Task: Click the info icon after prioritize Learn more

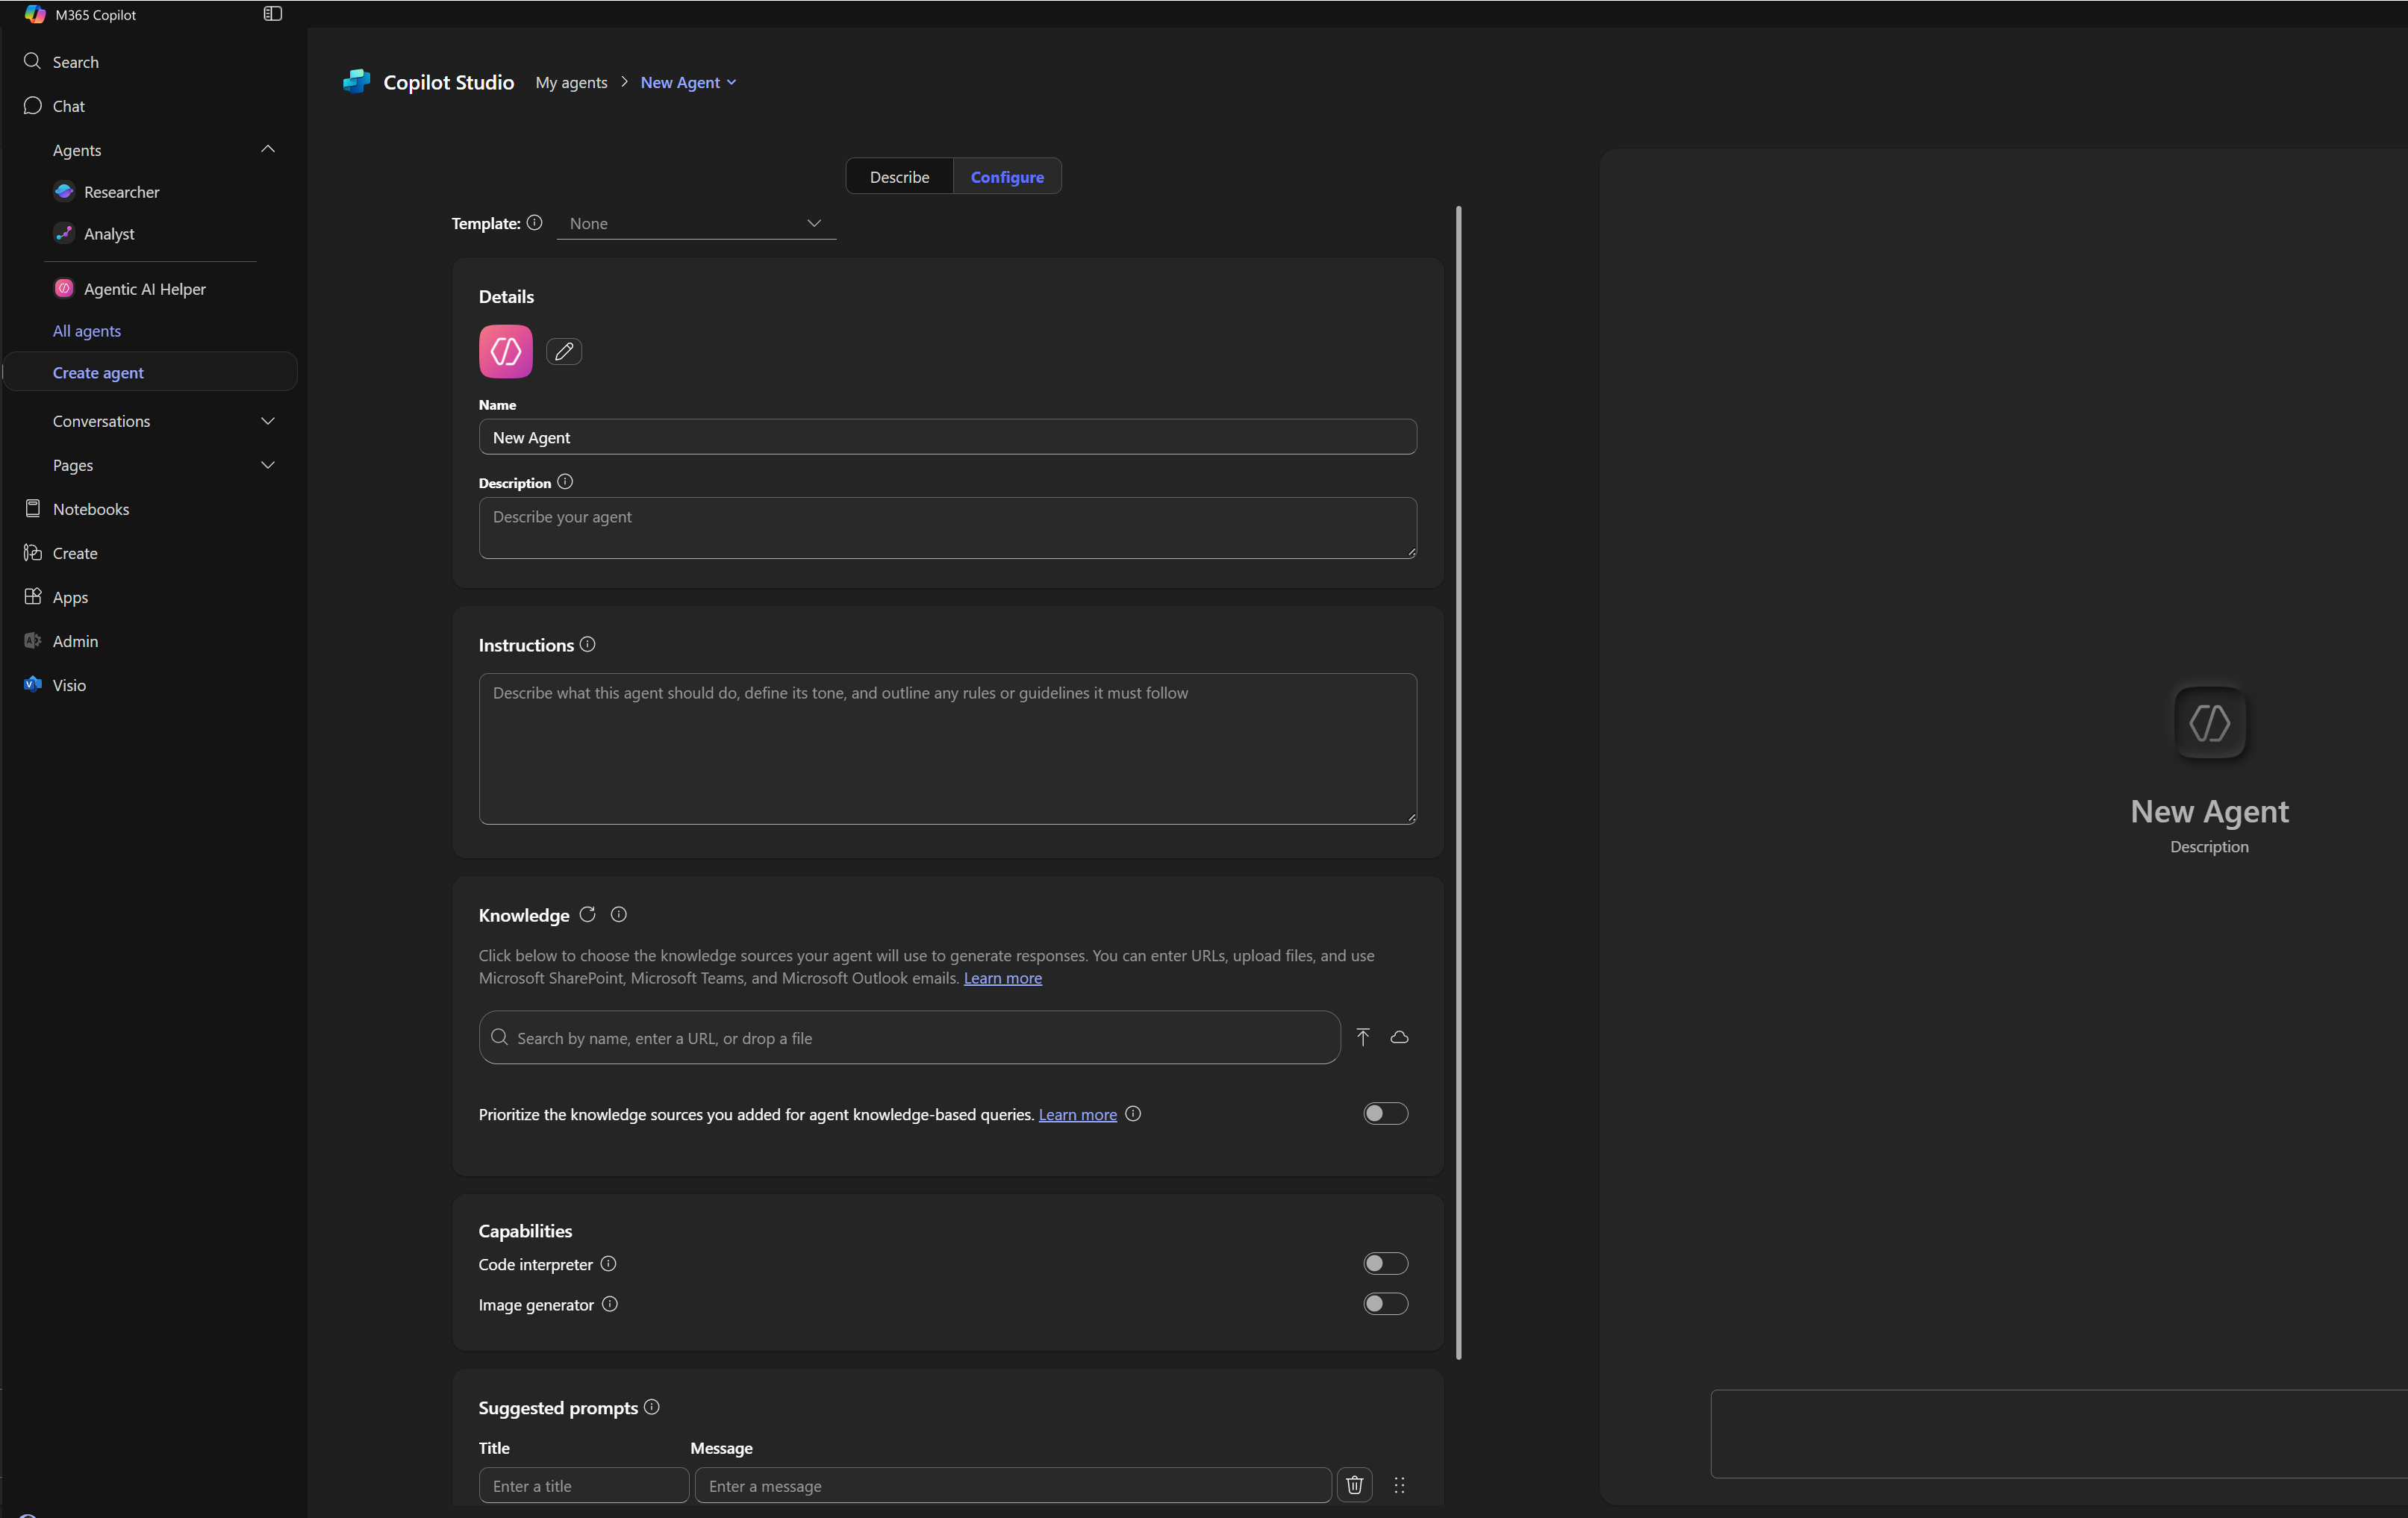Action: click(x=1133, y=1114)
